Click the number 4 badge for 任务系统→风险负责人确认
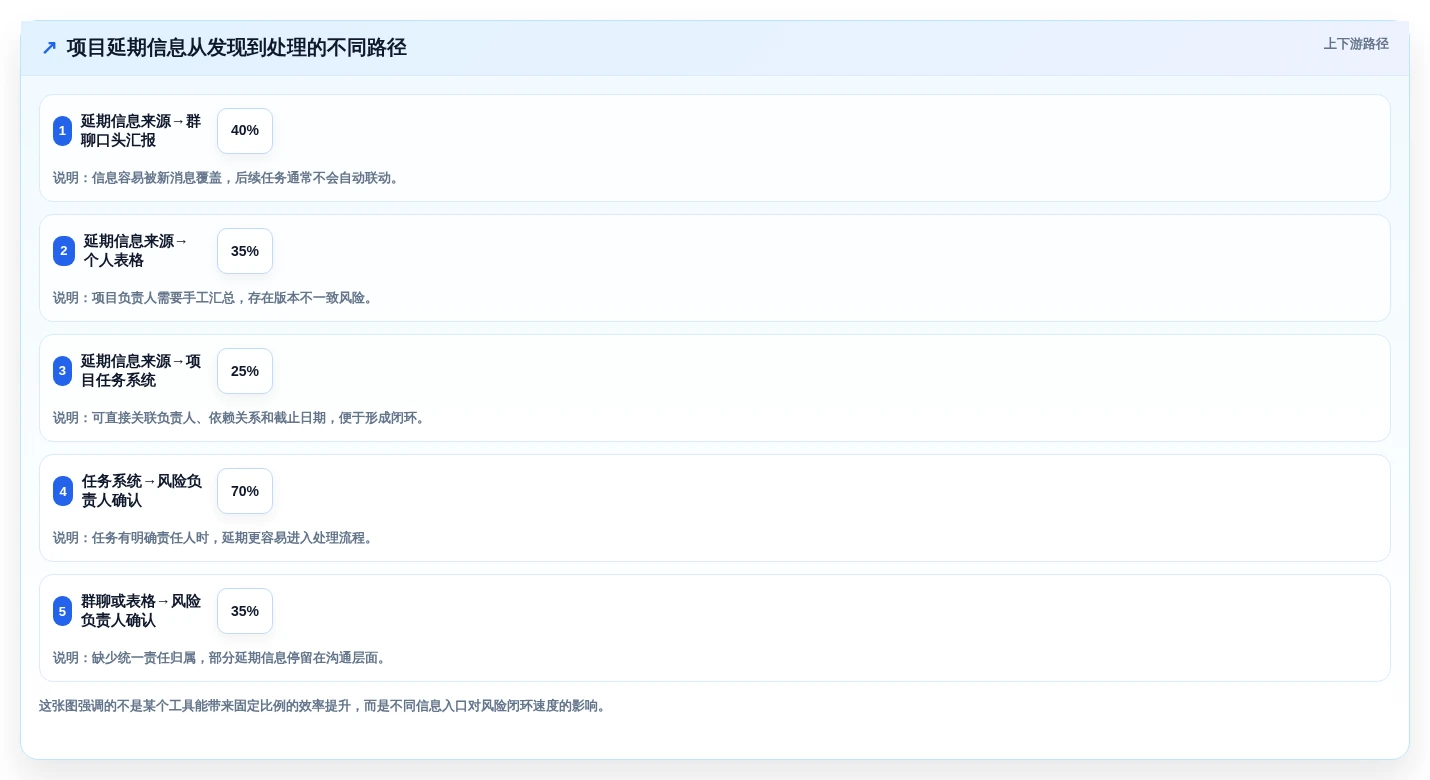Image resolution: width=1430 pixels, height=780 pixels. [x=63, y=491]
